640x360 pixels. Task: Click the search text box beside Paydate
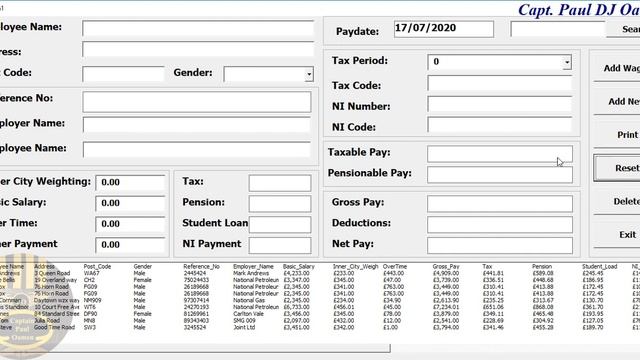click(558, 29)
